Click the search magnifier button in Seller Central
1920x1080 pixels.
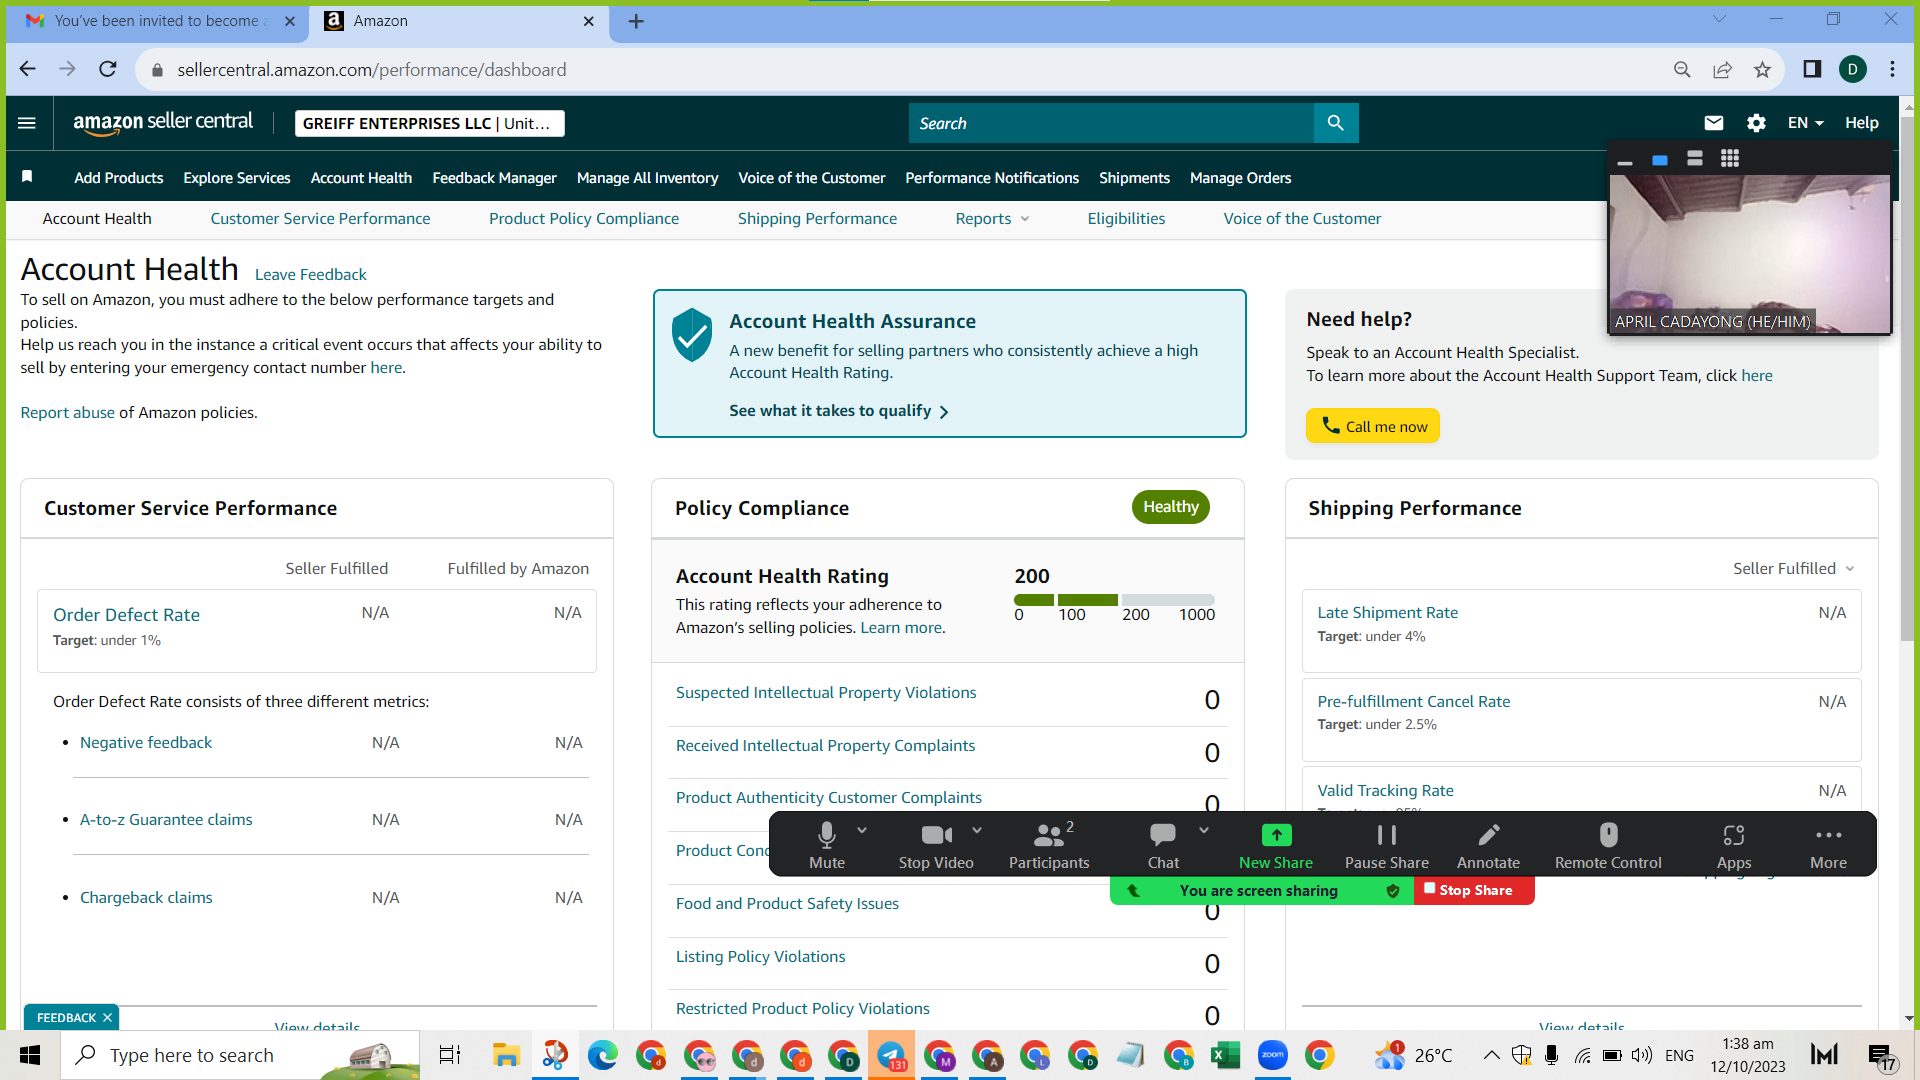1336,123
